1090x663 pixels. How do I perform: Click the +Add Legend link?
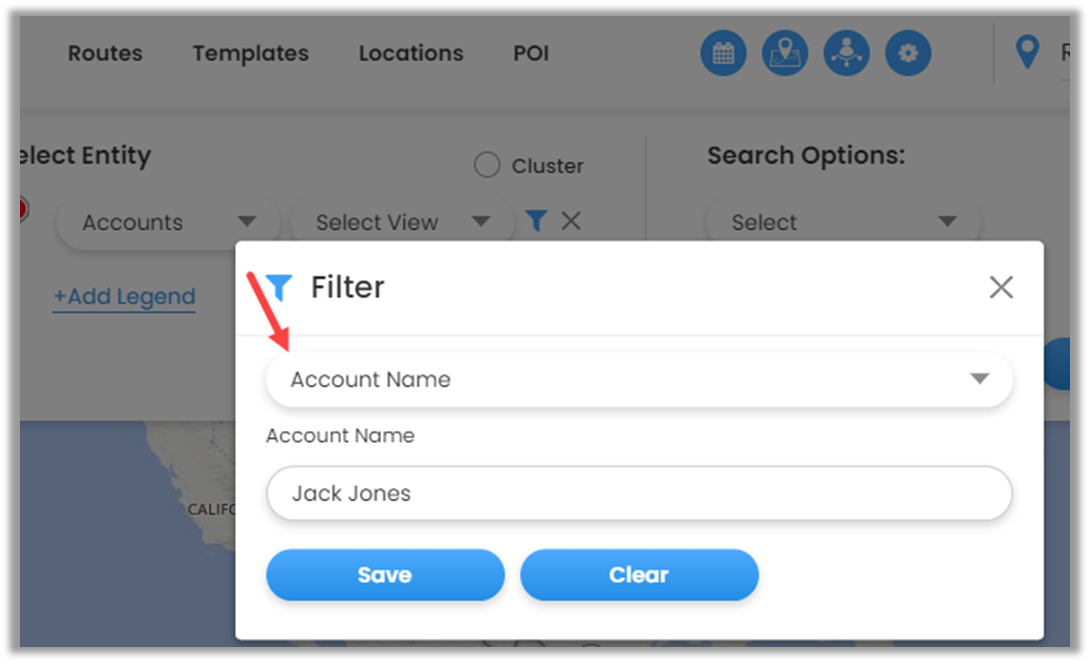pos(124,297)
